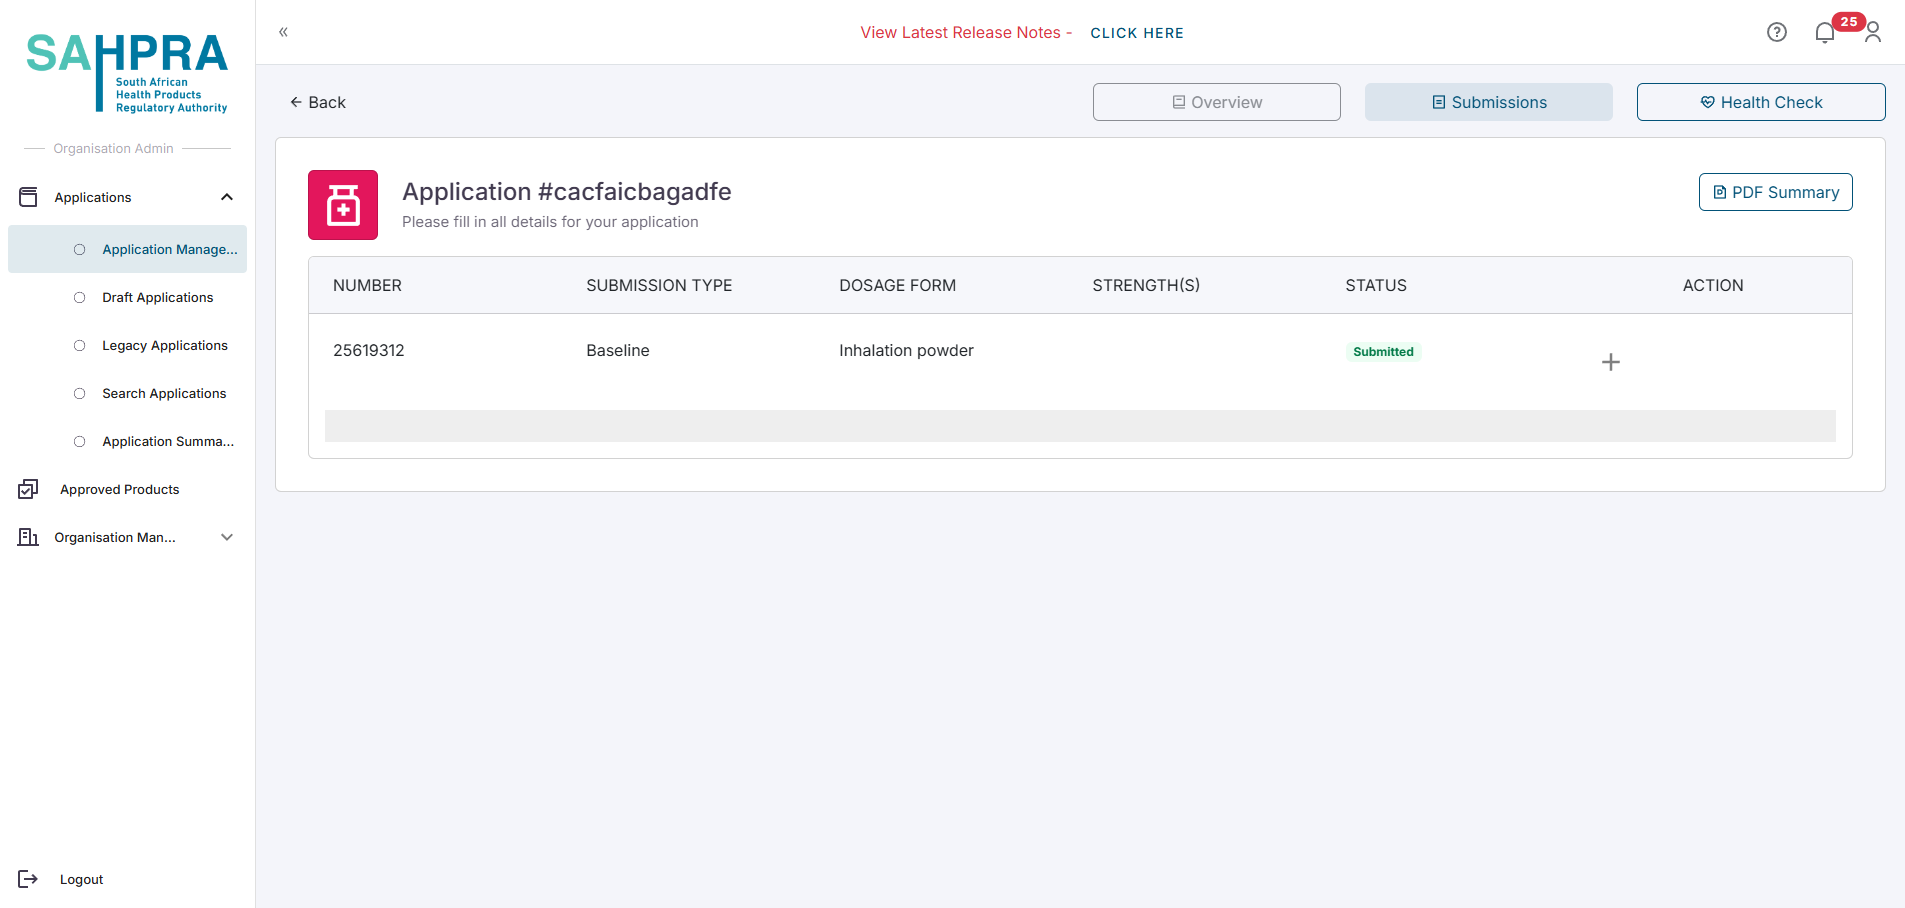
Task: Open the Health Check view
Action: [1760, 102]
